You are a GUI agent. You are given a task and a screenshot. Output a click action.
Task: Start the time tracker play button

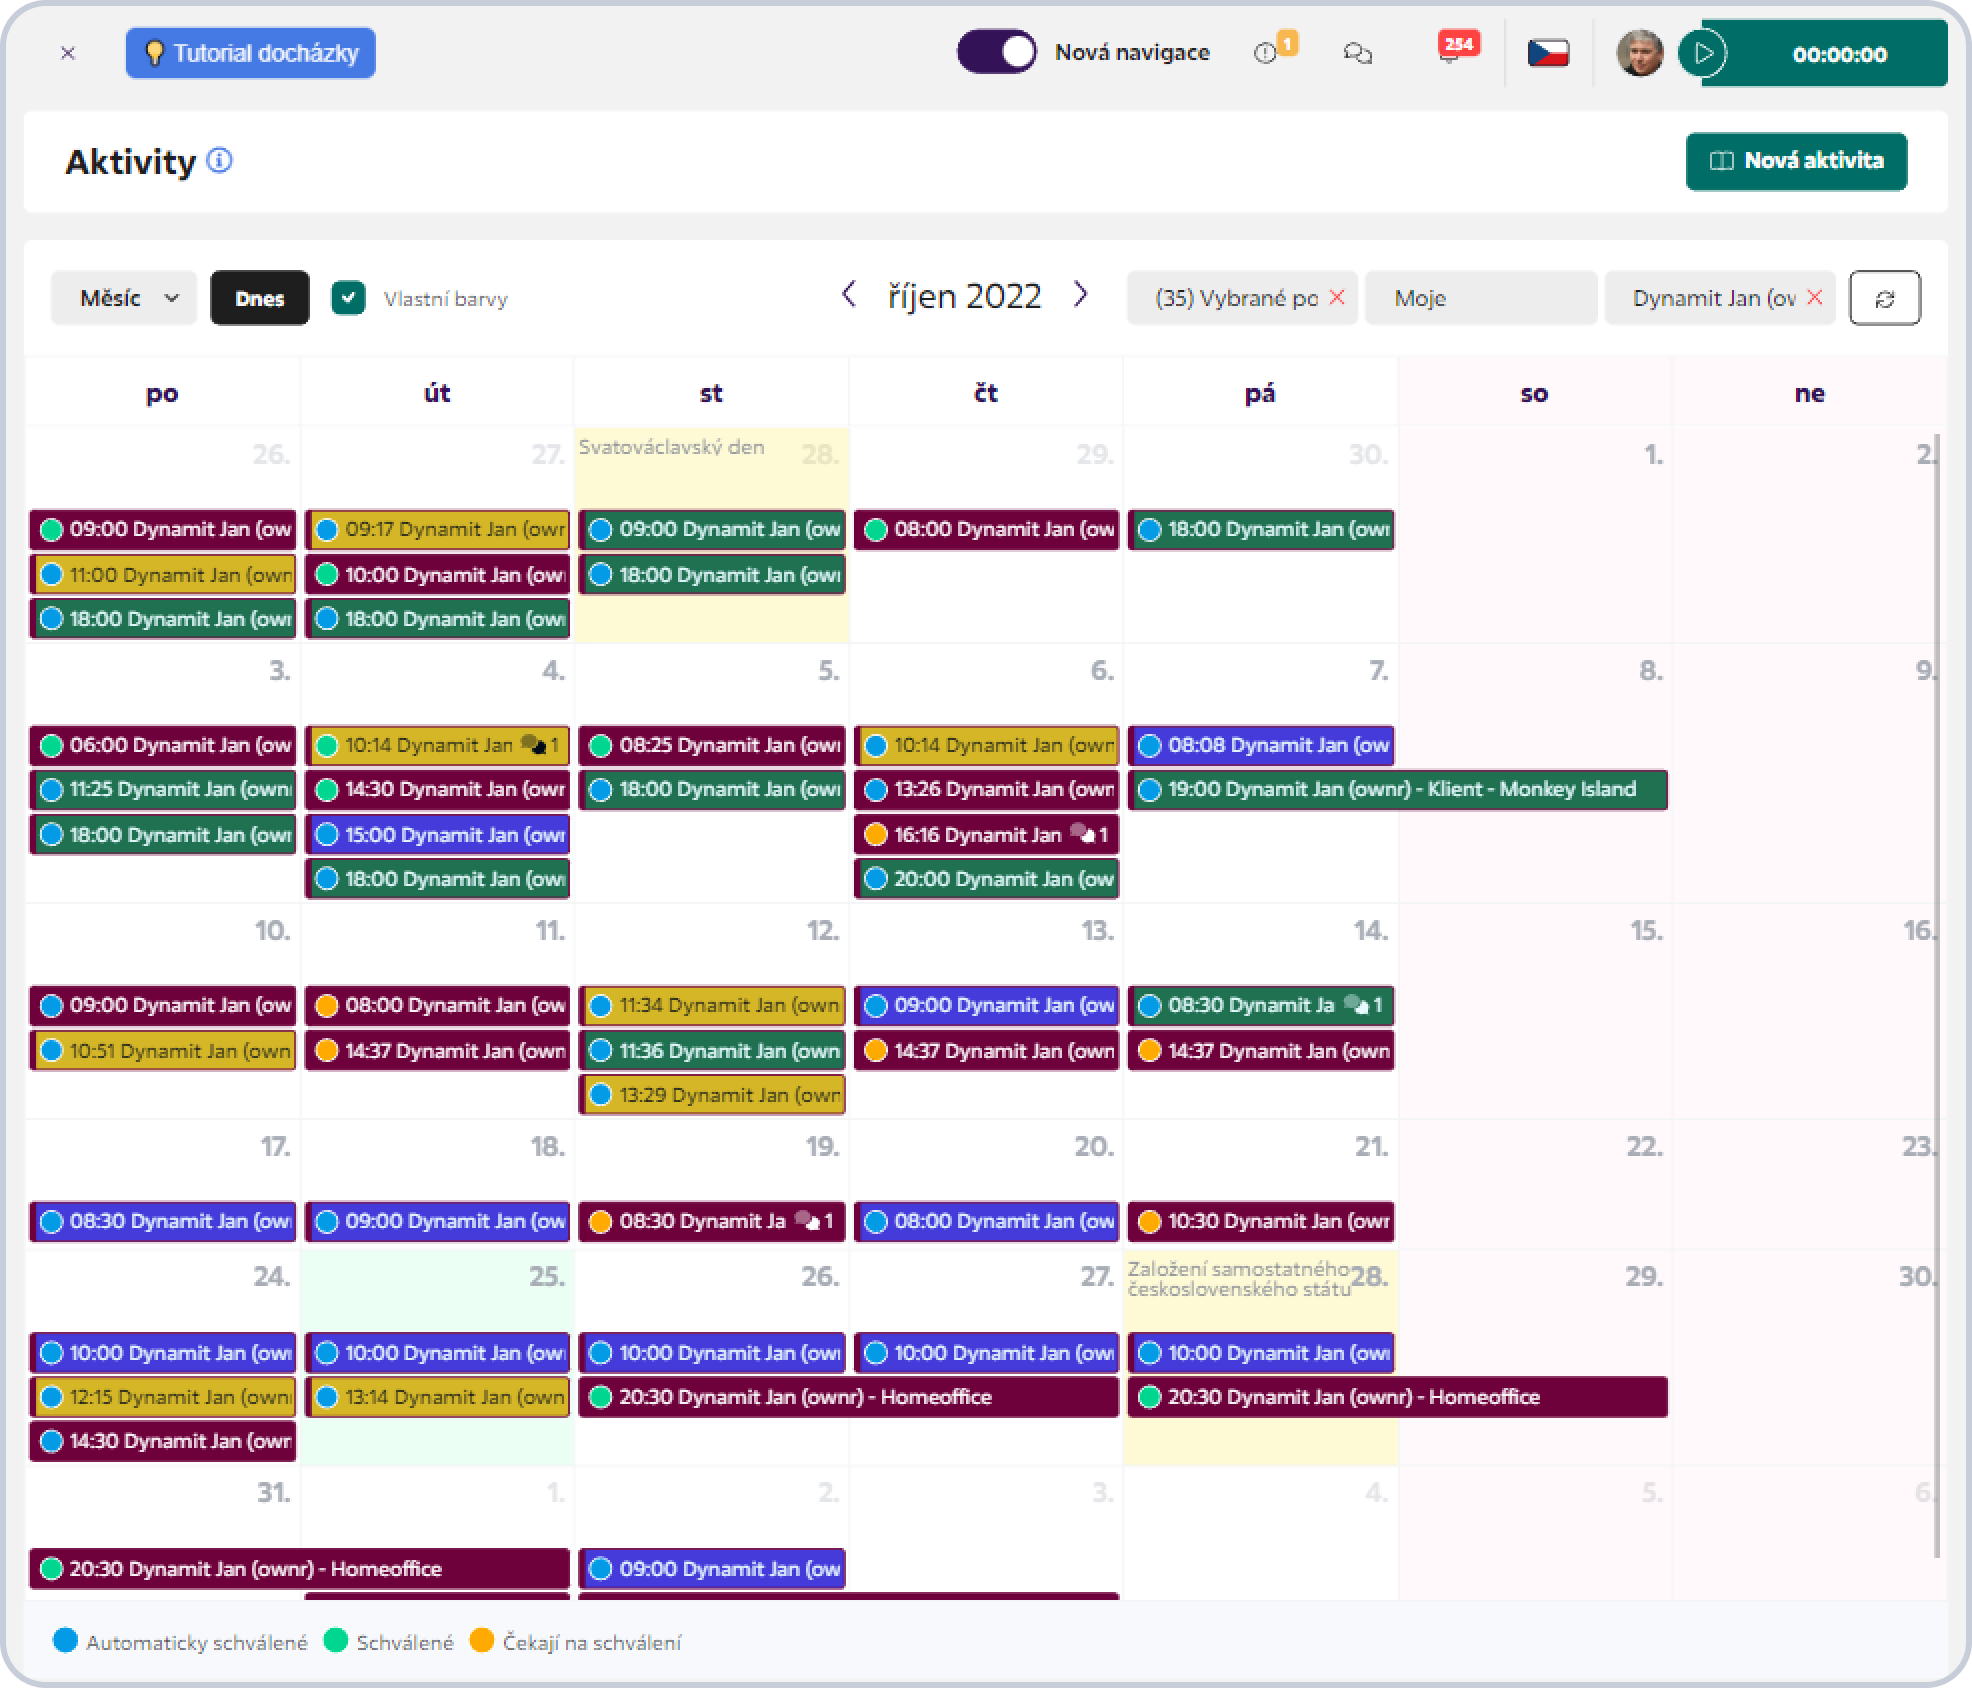(1703, 53)
